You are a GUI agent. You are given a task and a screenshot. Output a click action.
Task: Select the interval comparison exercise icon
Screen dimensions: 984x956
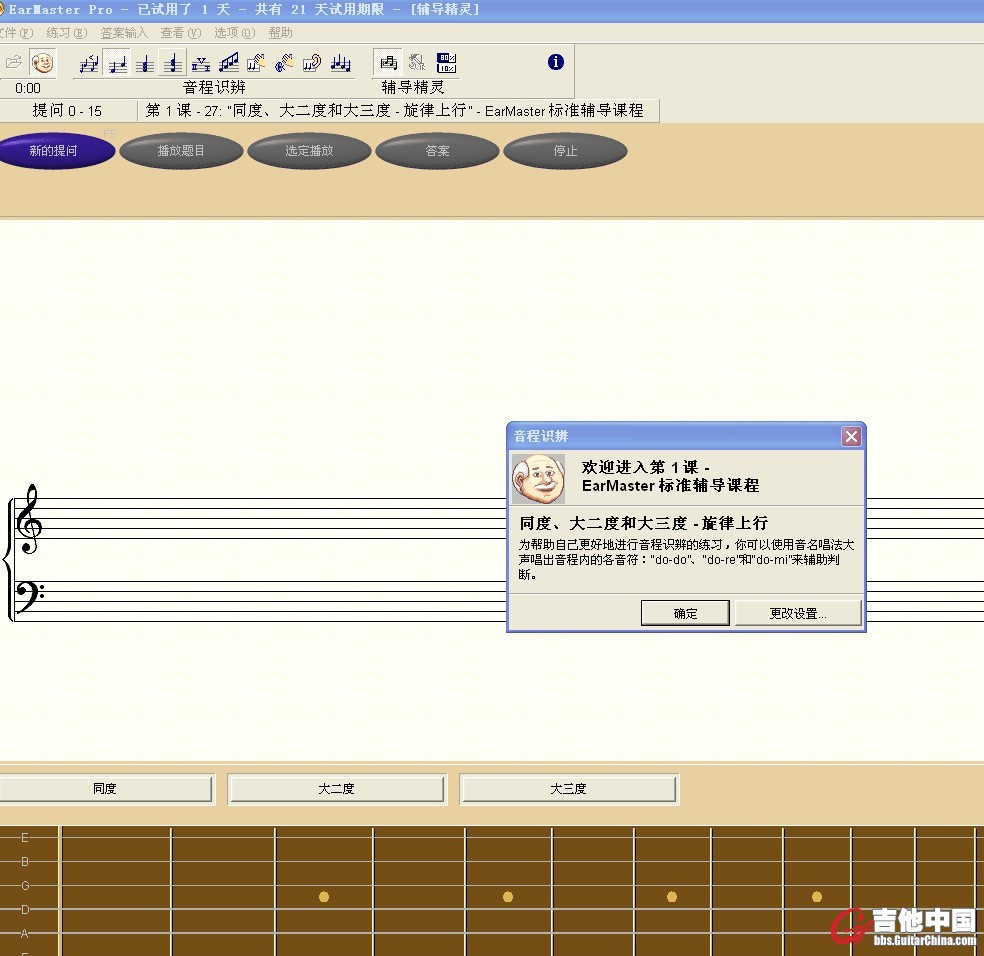tap(89, 63)
